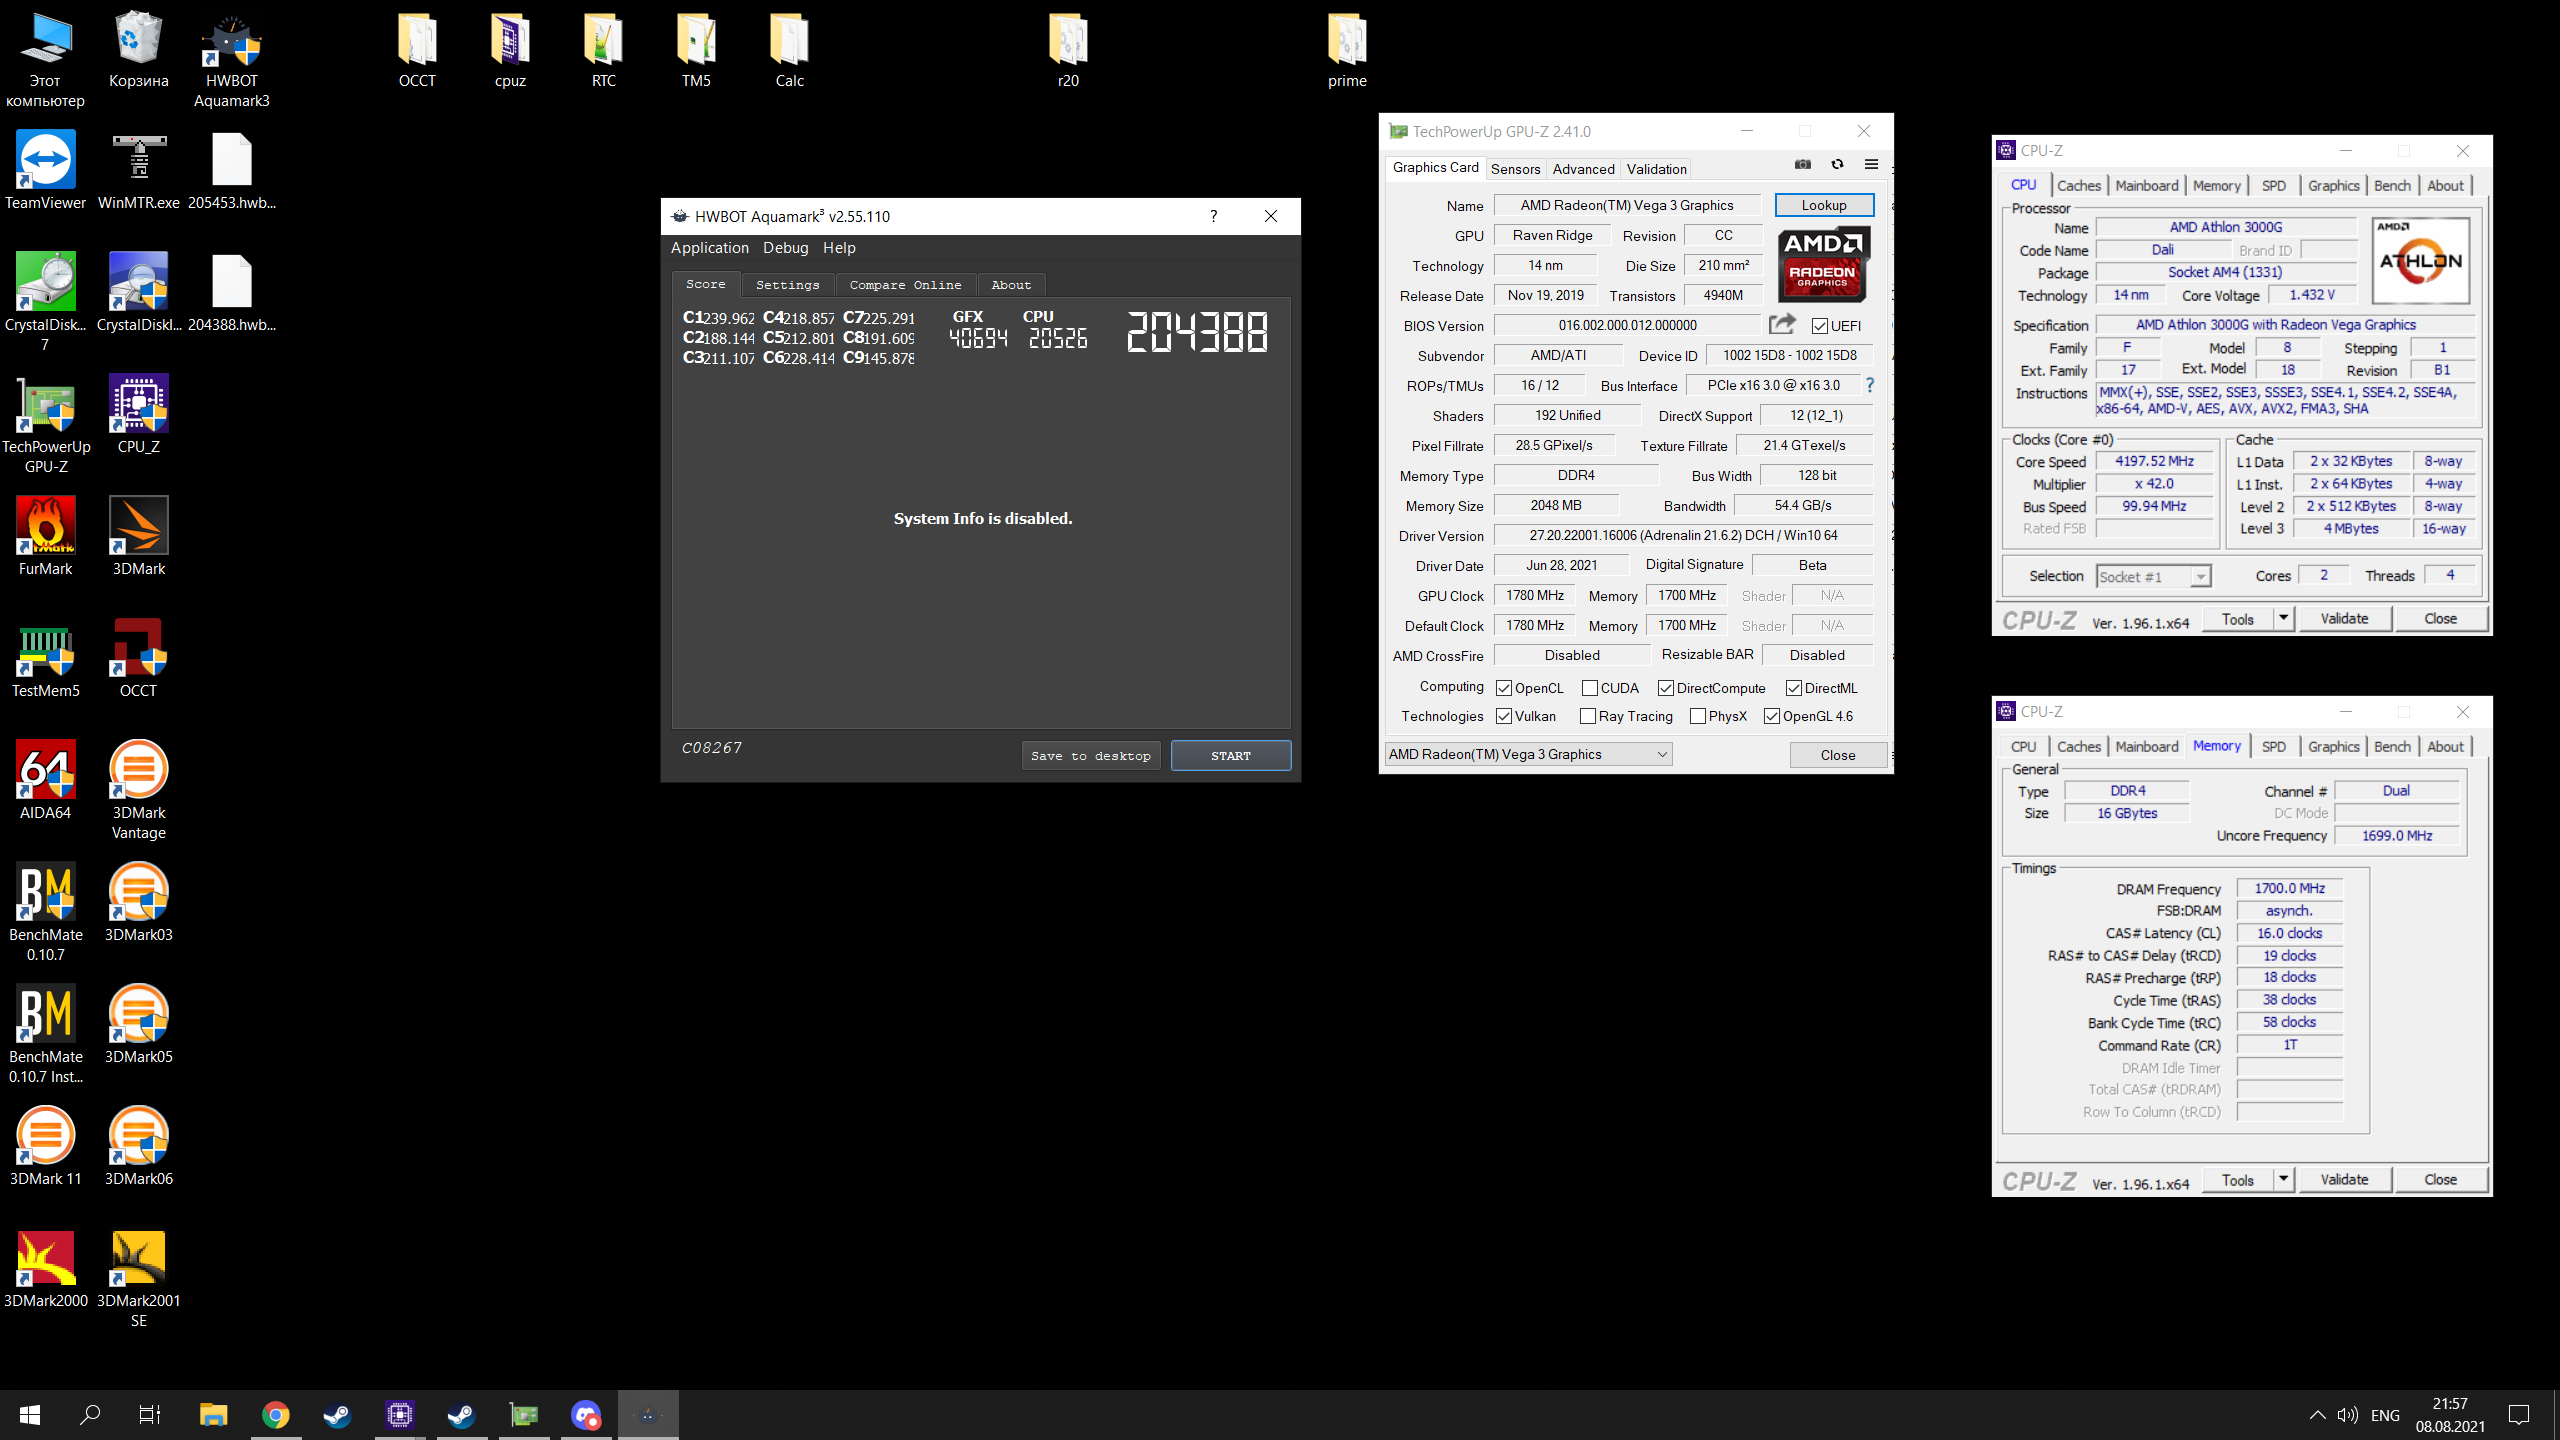The width and height of the screenshot is (2560, 1440).
Task: Click GPU-Z refresh icon
Action: coord(1837,165)
